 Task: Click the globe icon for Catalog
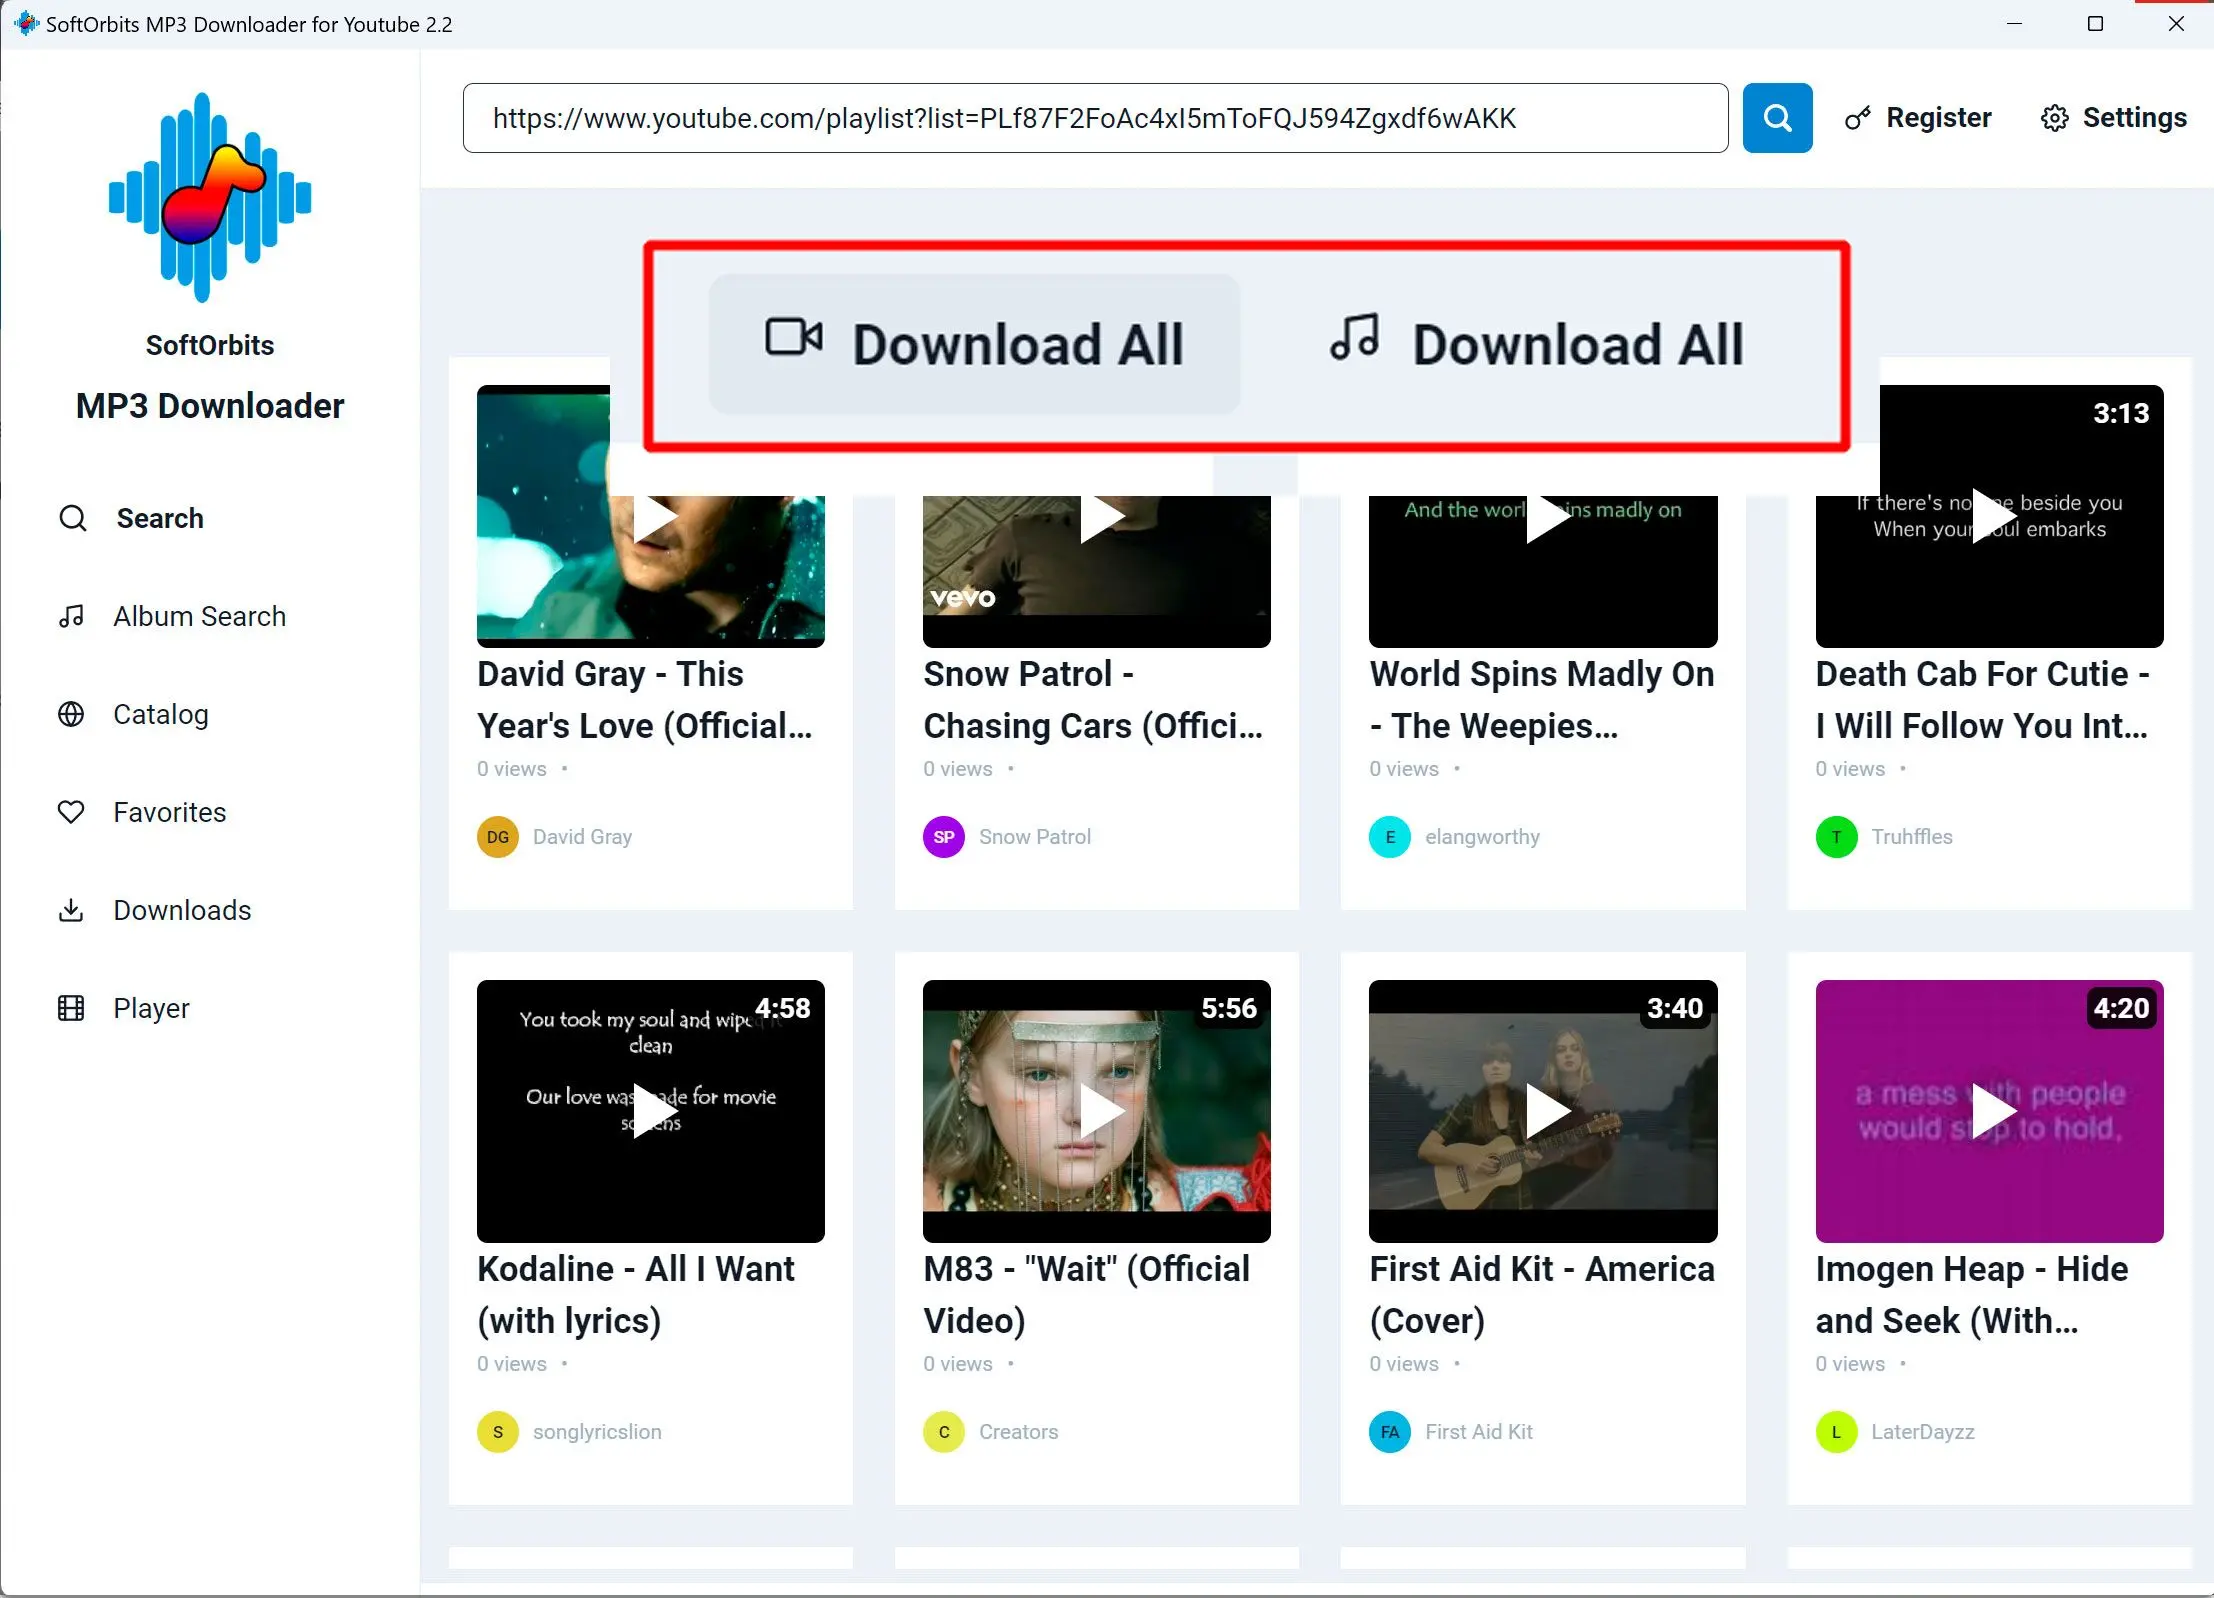[71, 714]
